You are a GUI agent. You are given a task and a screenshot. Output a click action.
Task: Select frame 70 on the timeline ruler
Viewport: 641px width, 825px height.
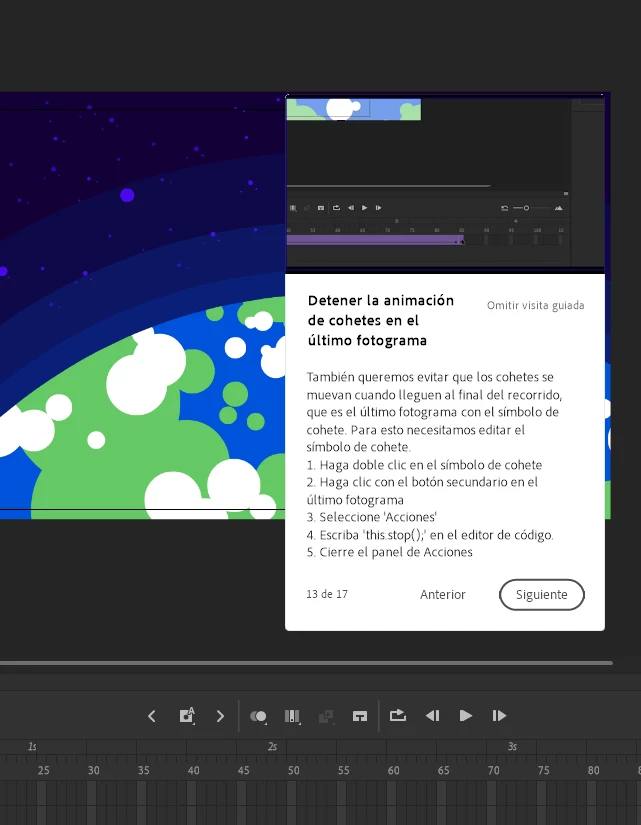point(493,770)
